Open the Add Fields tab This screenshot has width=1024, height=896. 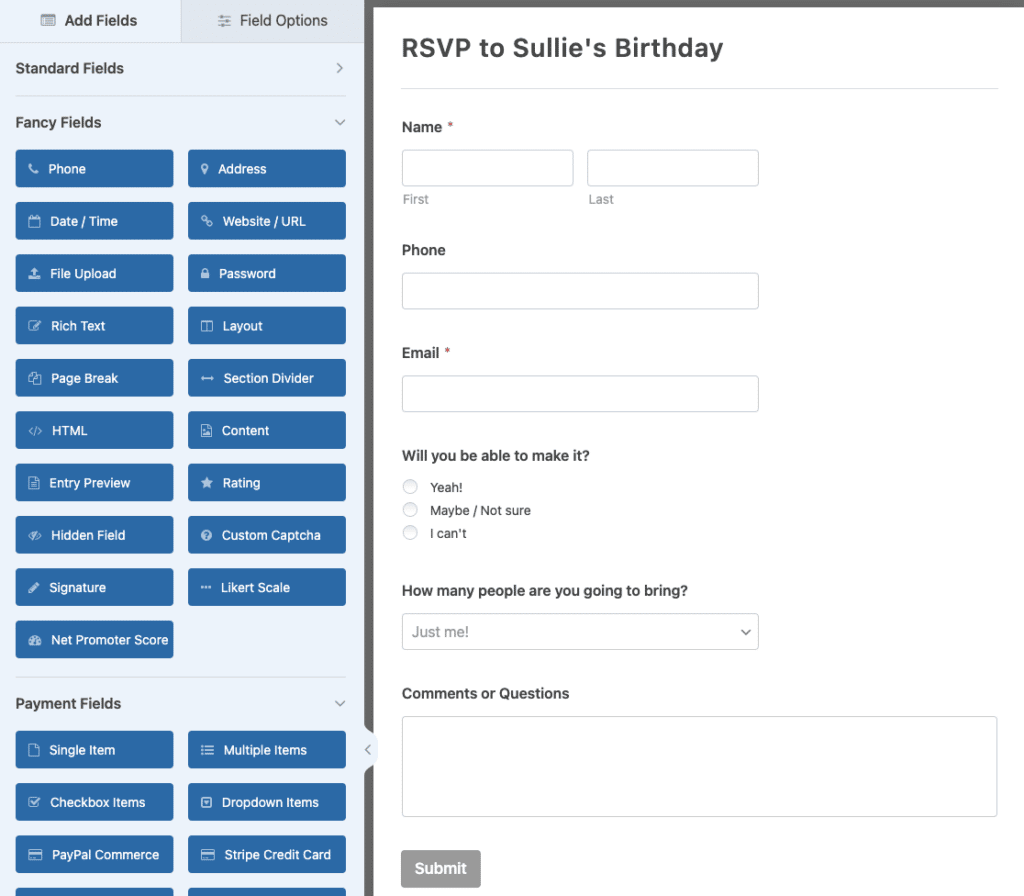coord(89,20)
